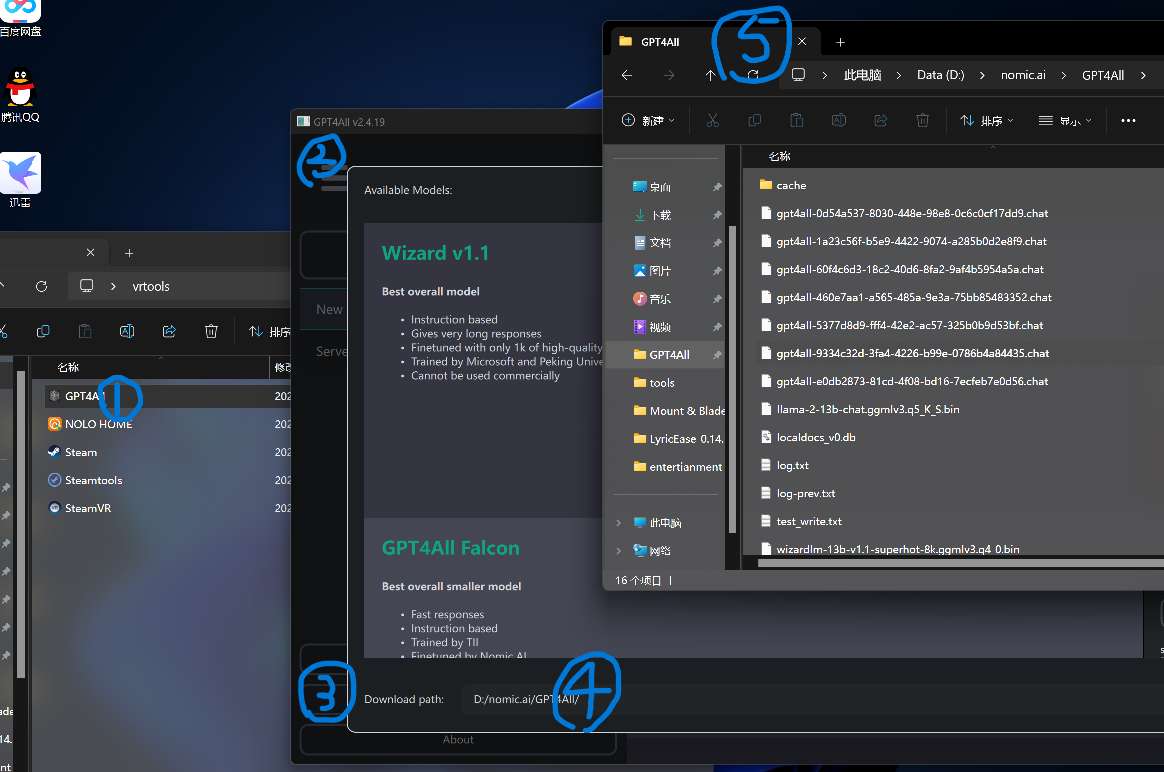This screenshot has width=1164, height=772.
Task: Expand breadcrumb chevron before vrtools
Action: point(113,286)
